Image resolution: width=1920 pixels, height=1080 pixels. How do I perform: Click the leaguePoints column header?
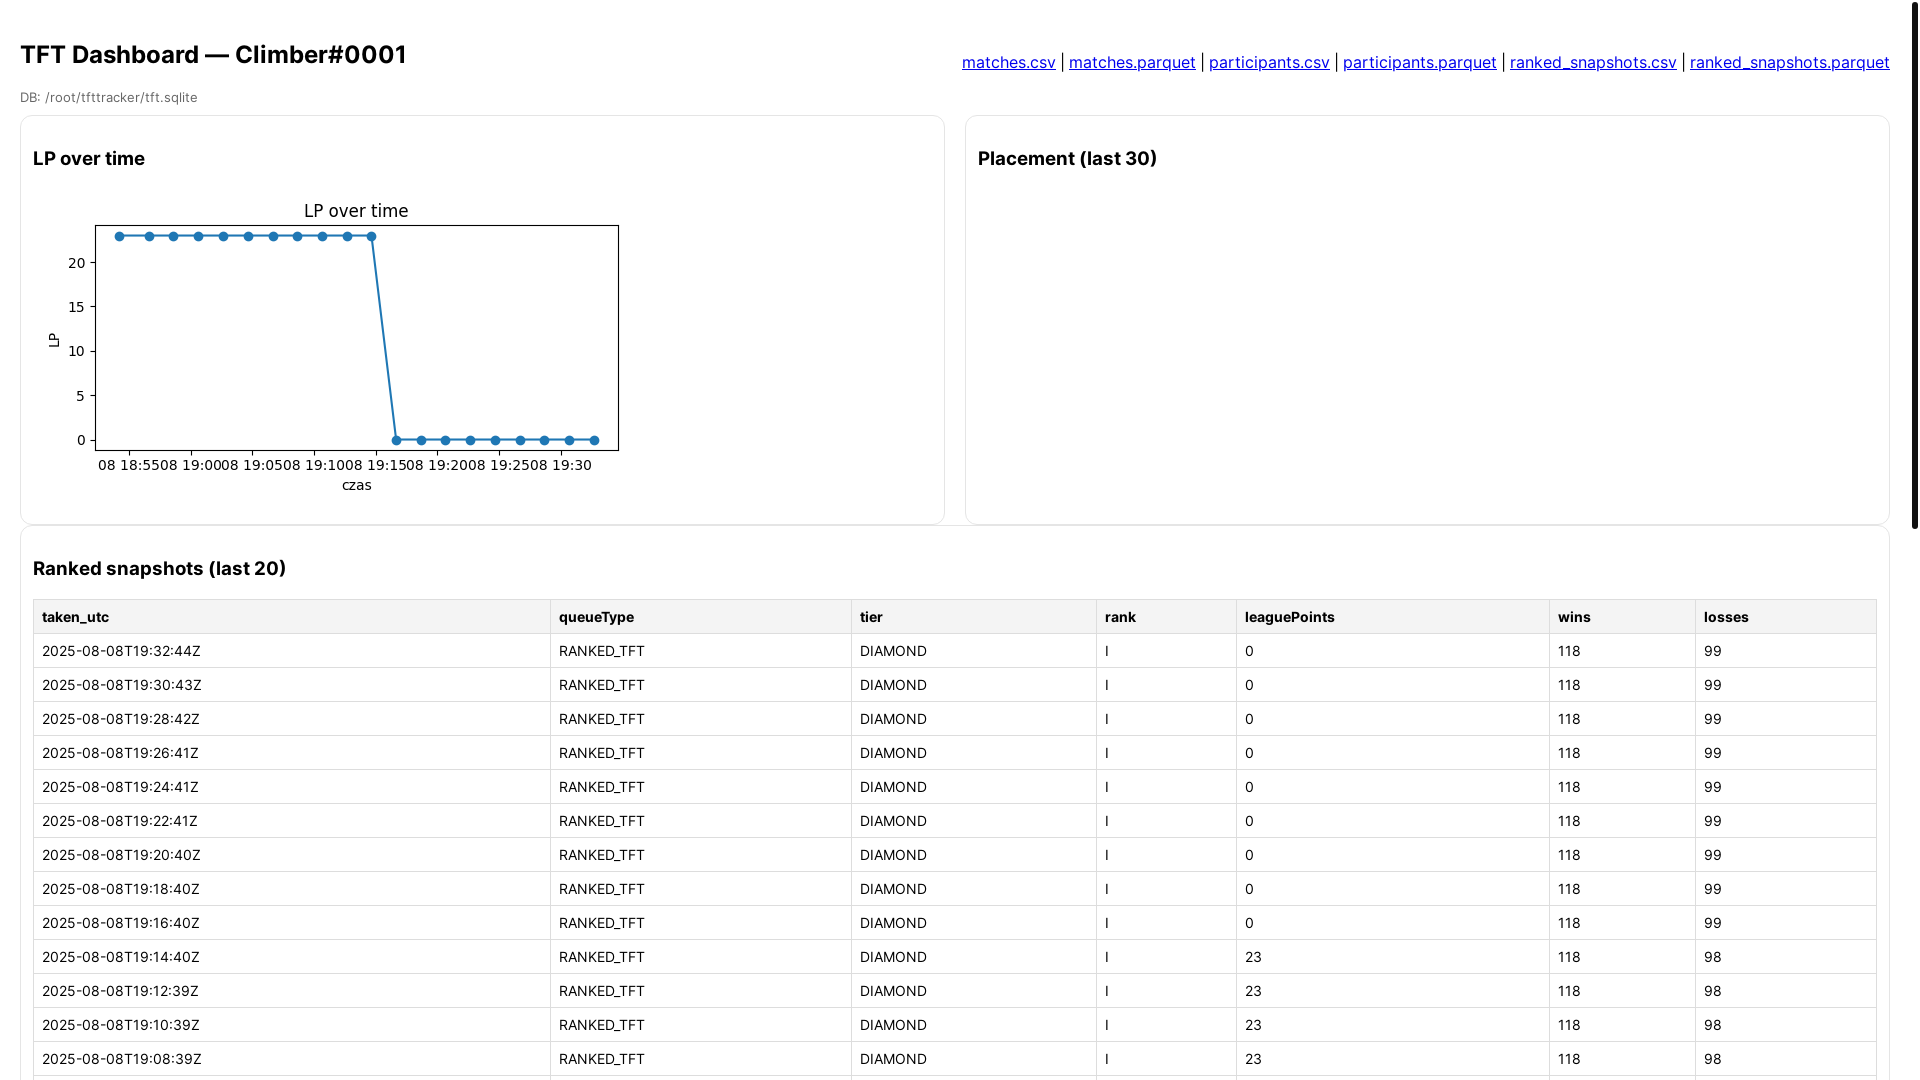point(1393,617)
